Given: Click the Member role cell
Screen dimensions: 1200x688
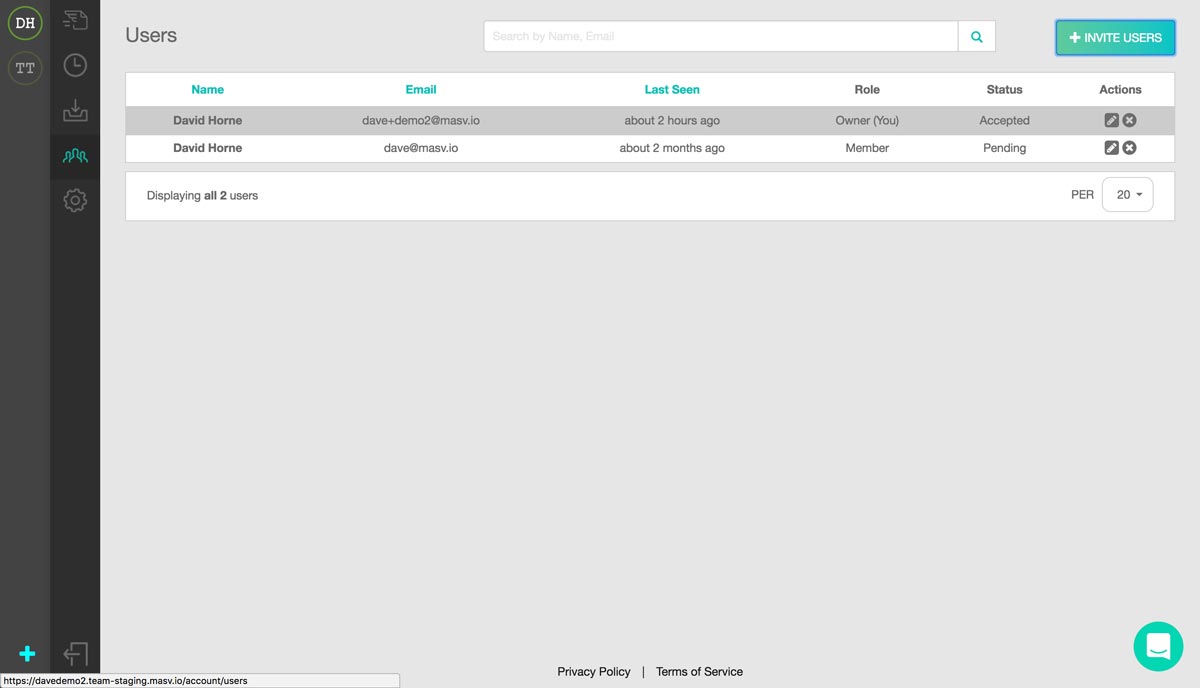Looking at the screenshot, I should [x=867, y=148].
